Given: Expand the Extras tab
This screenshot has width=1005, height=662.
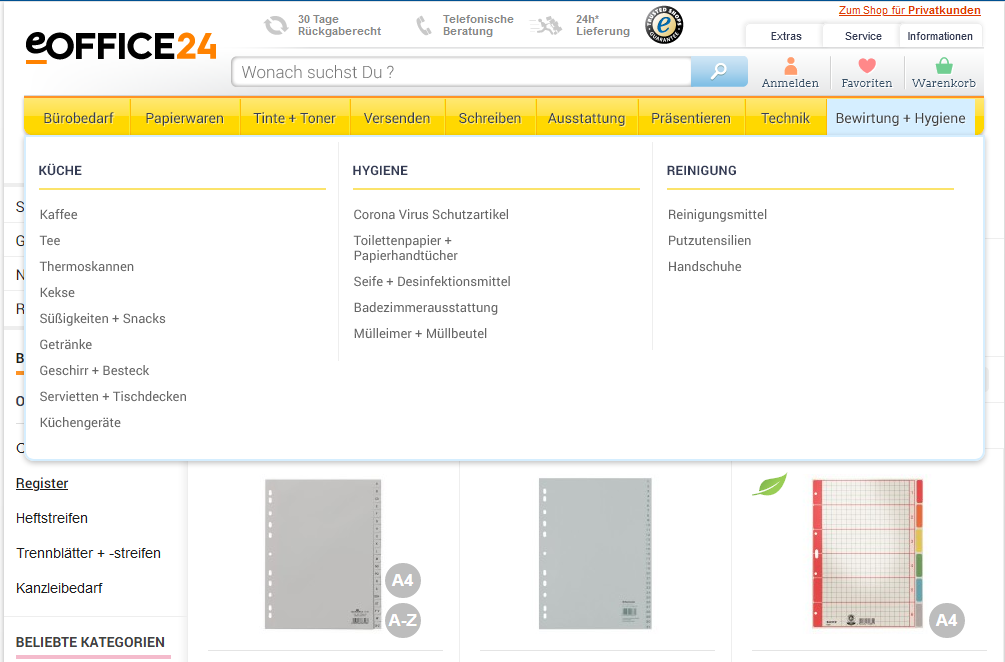Looking at the screenshot, I should tap(786, 36).
